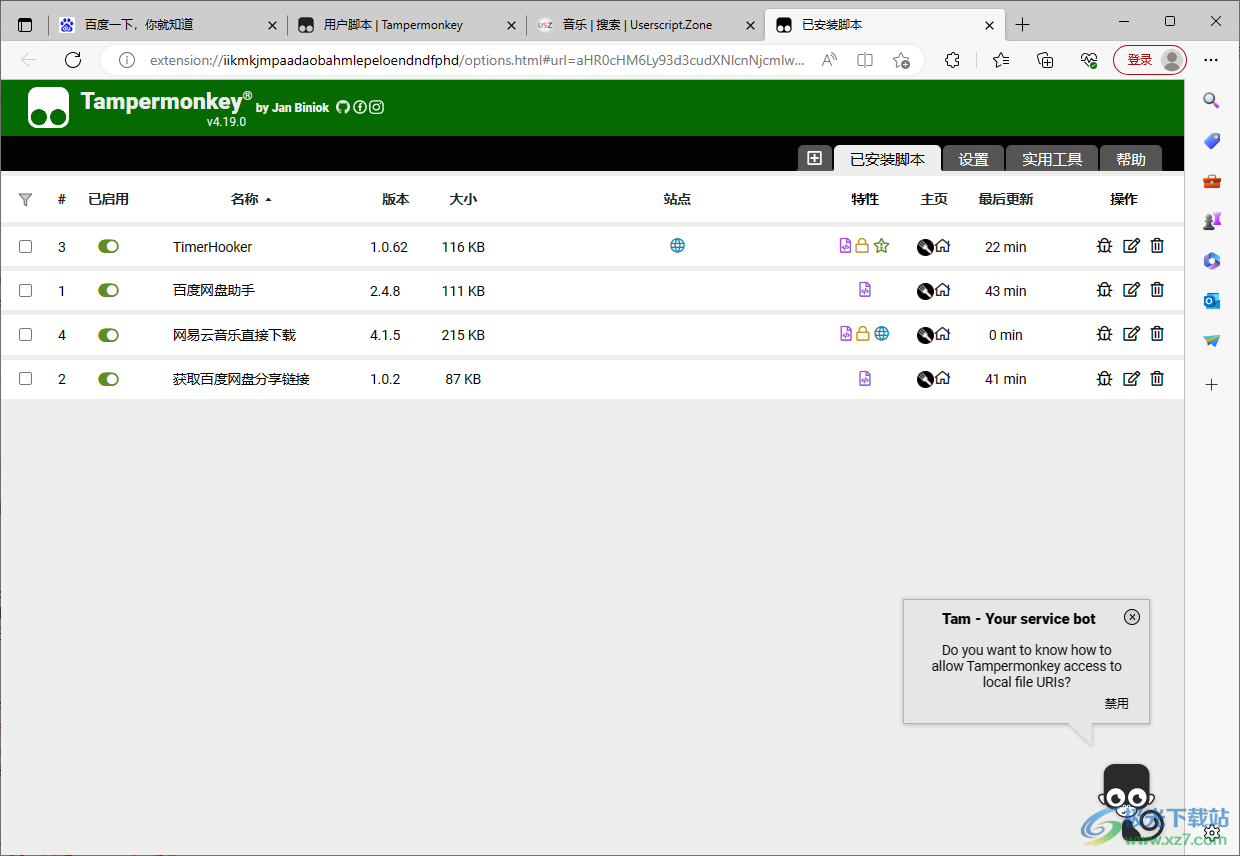
Task: Delete the 获取百度网盘分享链接 script
Action: tap(1157, 378)
